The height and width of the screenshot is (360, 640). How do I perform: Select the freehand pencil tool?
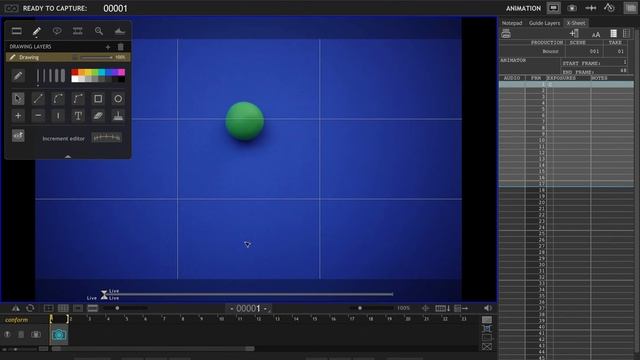18,76
